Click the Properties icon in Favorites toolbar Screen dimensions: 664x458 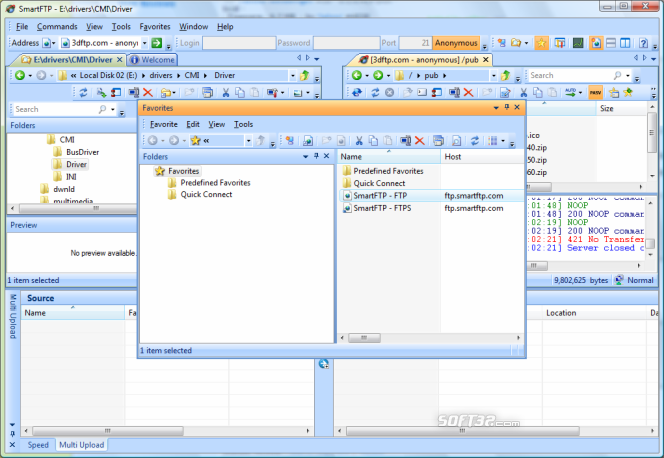[x=439, y=141]
